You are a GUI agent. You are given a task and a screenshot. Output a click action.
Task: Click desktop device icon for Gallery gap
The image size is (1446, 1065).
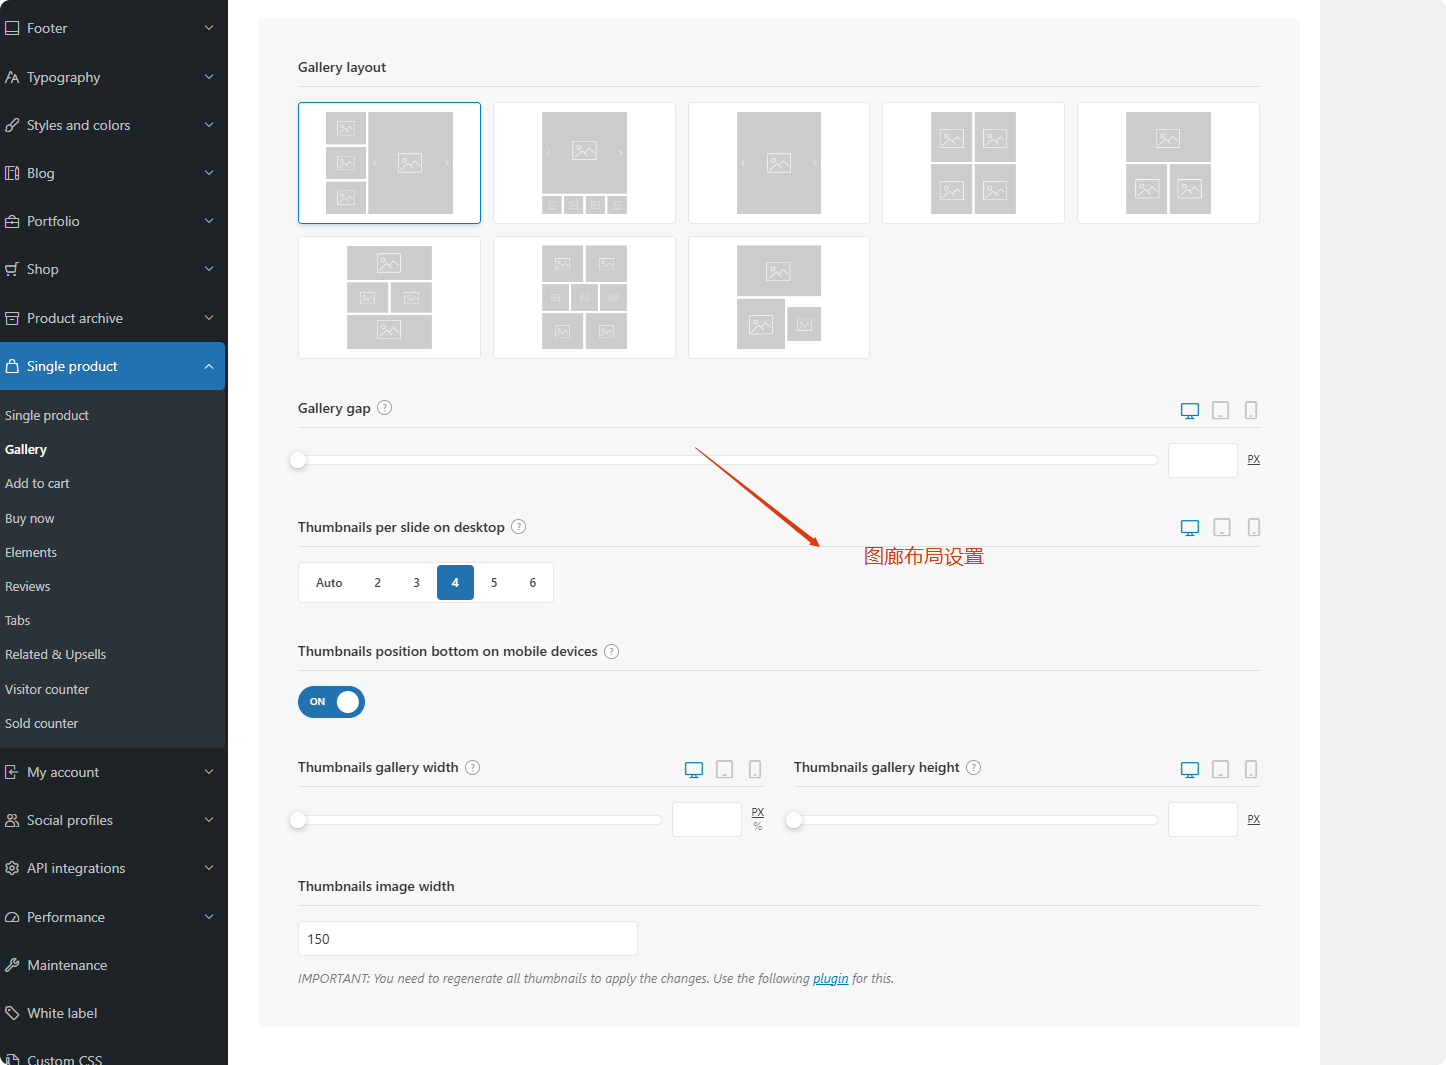pyautogui.click(x=1189, y=411)
